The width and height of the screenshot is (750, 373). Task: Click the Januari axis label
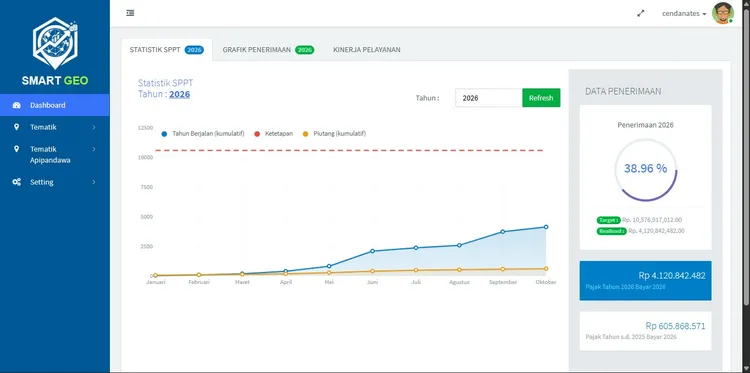156,283
